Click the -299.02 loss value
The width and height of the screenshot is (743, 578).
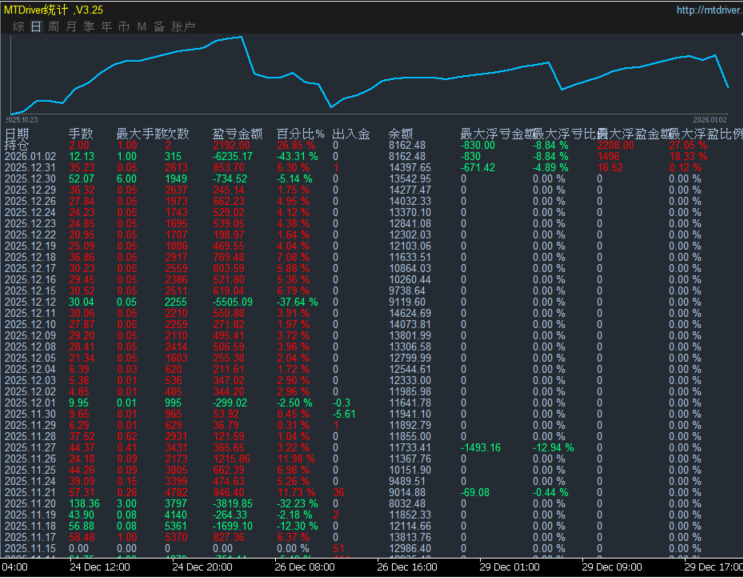[x=230, y=403]
